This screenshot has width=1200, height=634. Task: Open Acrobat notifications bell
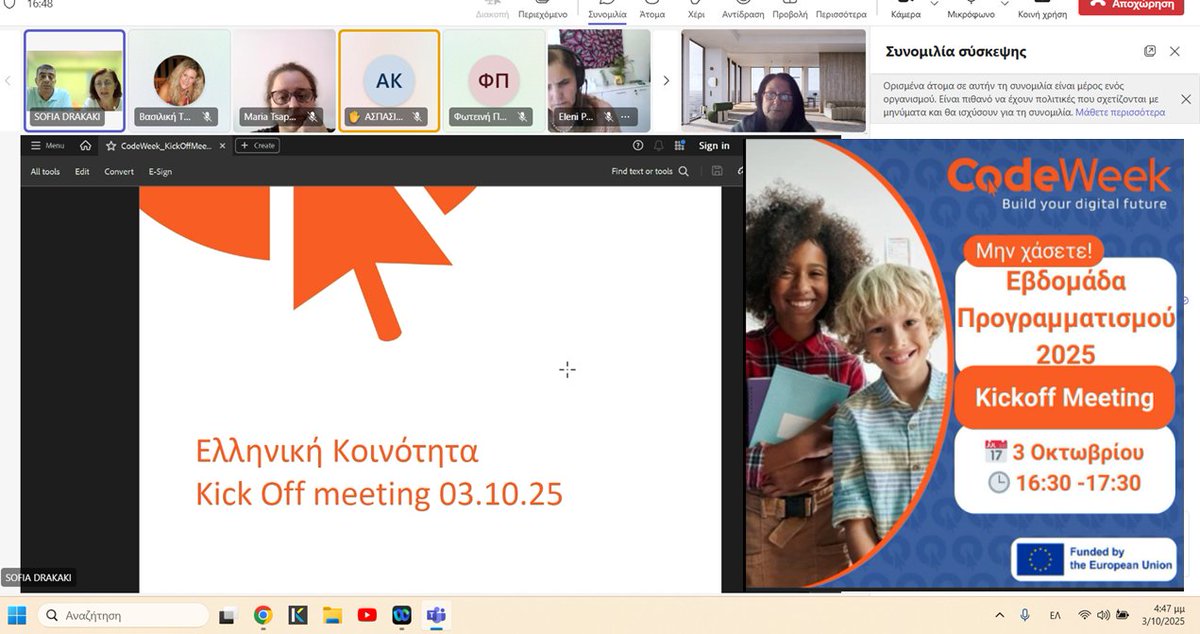click(x=659, y=145)
